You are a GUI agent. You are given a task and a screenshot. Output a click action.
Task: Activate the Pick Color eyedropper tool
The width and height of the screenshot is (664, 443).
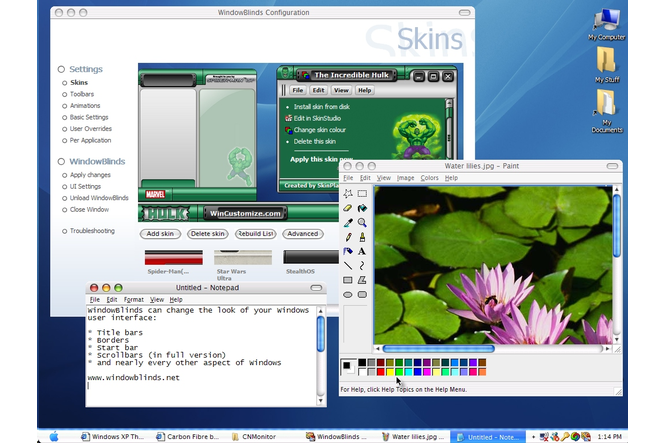pos(348,222)
